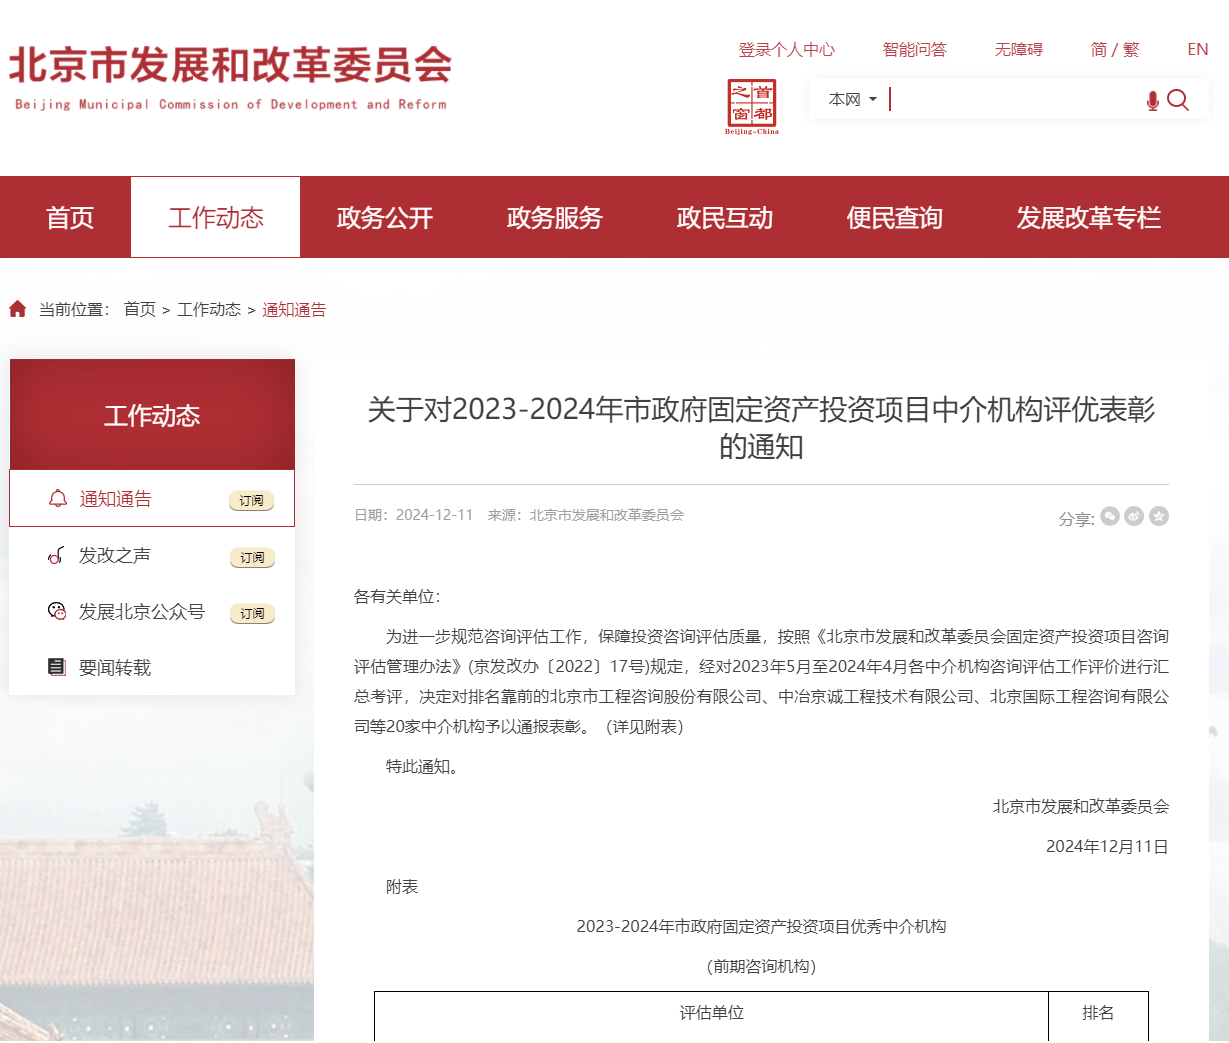Share to QZone with star icon
Screen dimensions: 1229x1043
tap(1159, 516)
